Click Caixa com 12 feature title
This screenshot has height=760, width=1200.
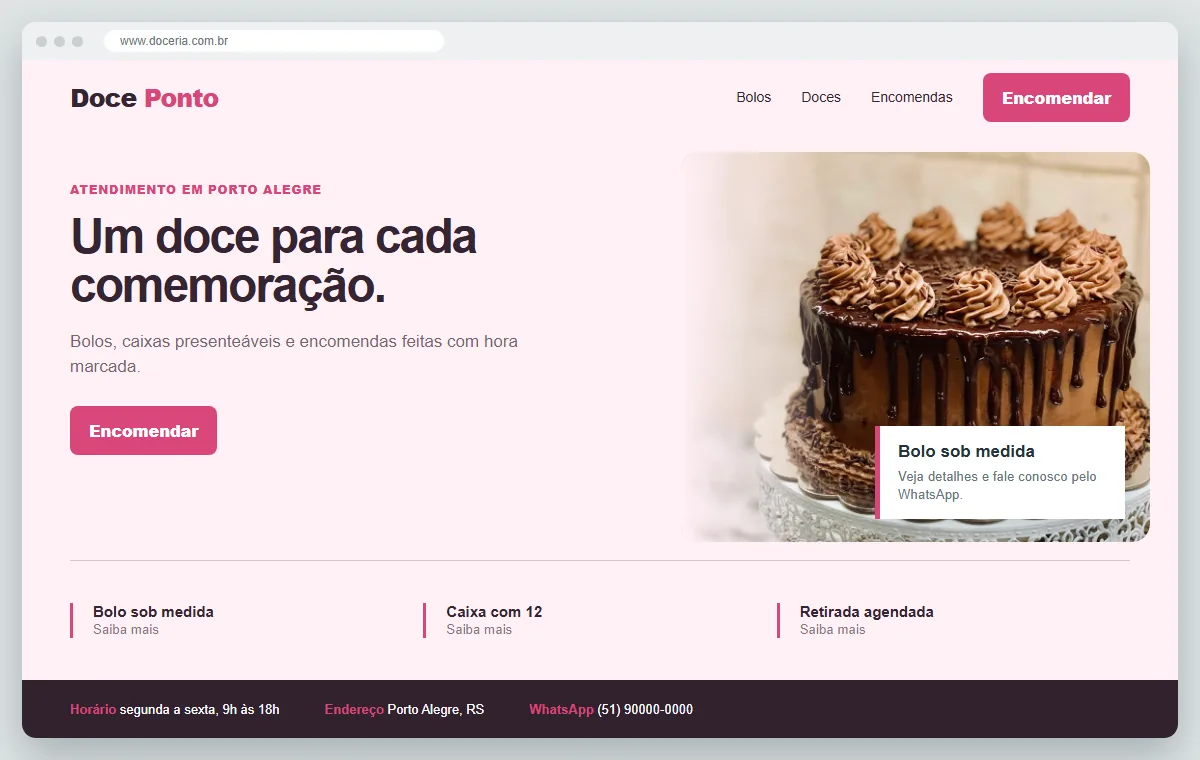pyautogui.click(x=494, y=612)
